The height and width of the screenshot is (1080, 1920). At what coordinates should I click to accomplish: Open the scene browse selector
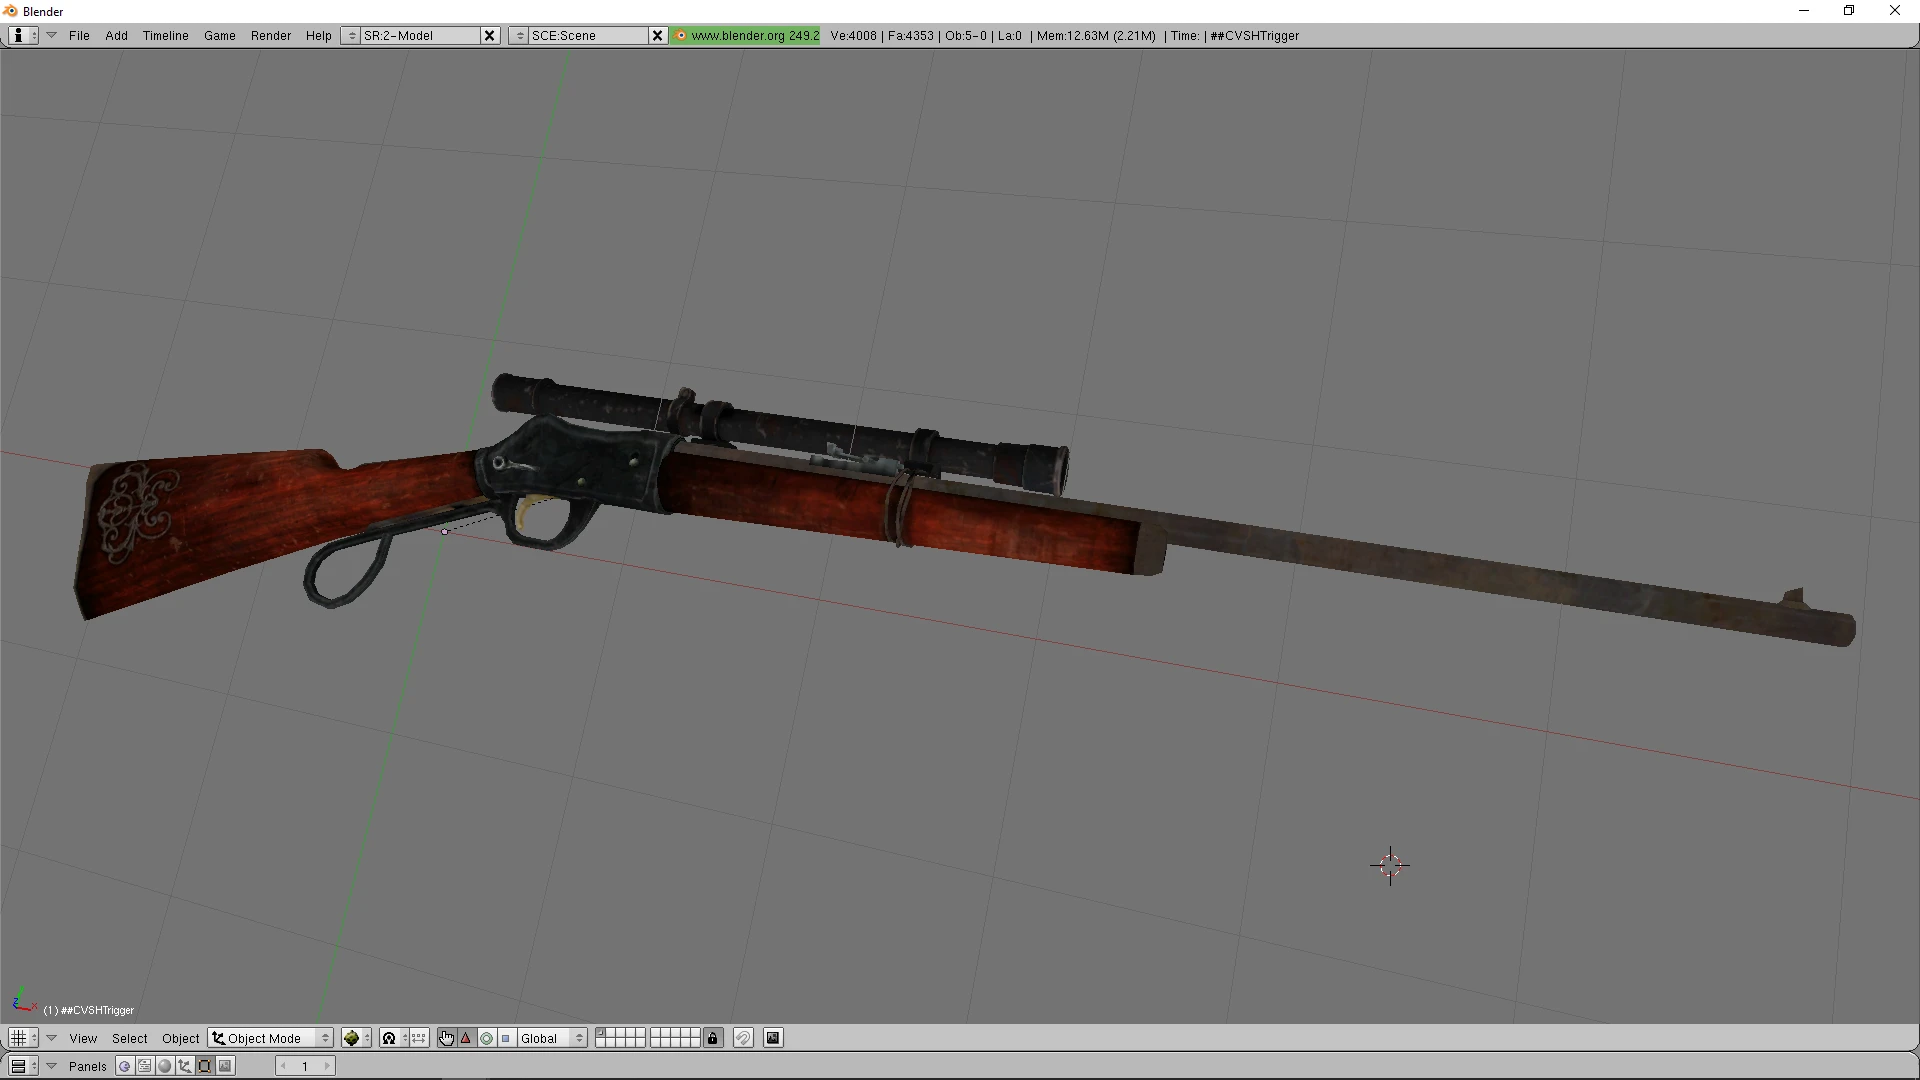519,35
